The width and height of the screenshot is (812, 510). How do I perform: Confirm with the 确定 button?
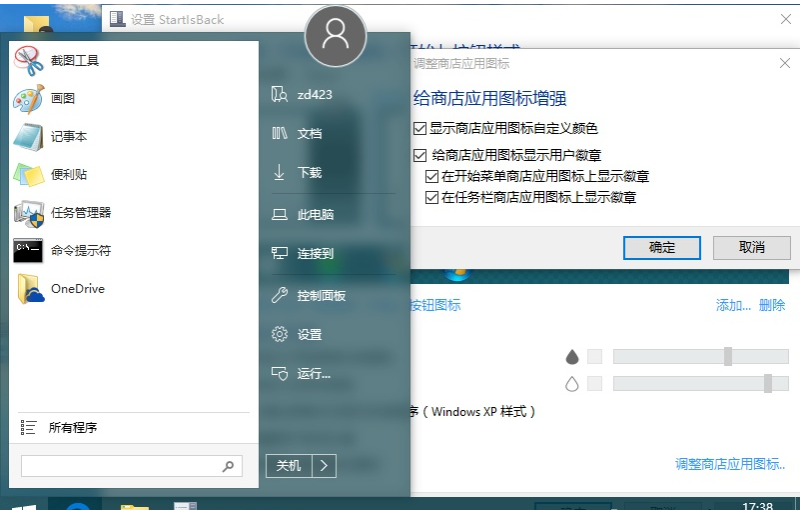tap(662, 247)
